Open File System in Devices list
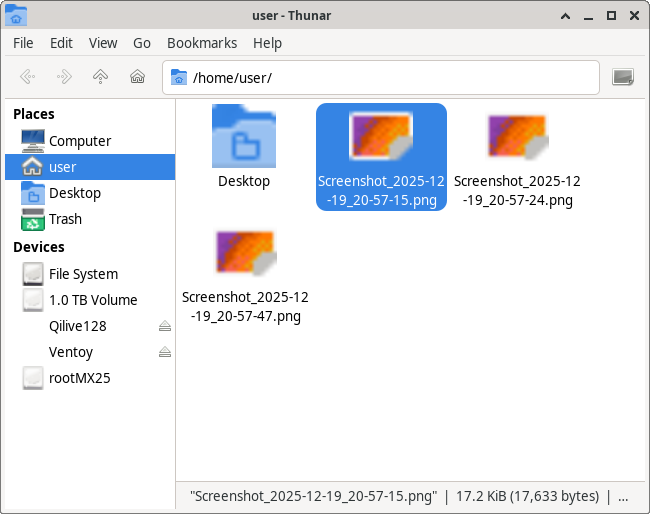 coord(83,274)
